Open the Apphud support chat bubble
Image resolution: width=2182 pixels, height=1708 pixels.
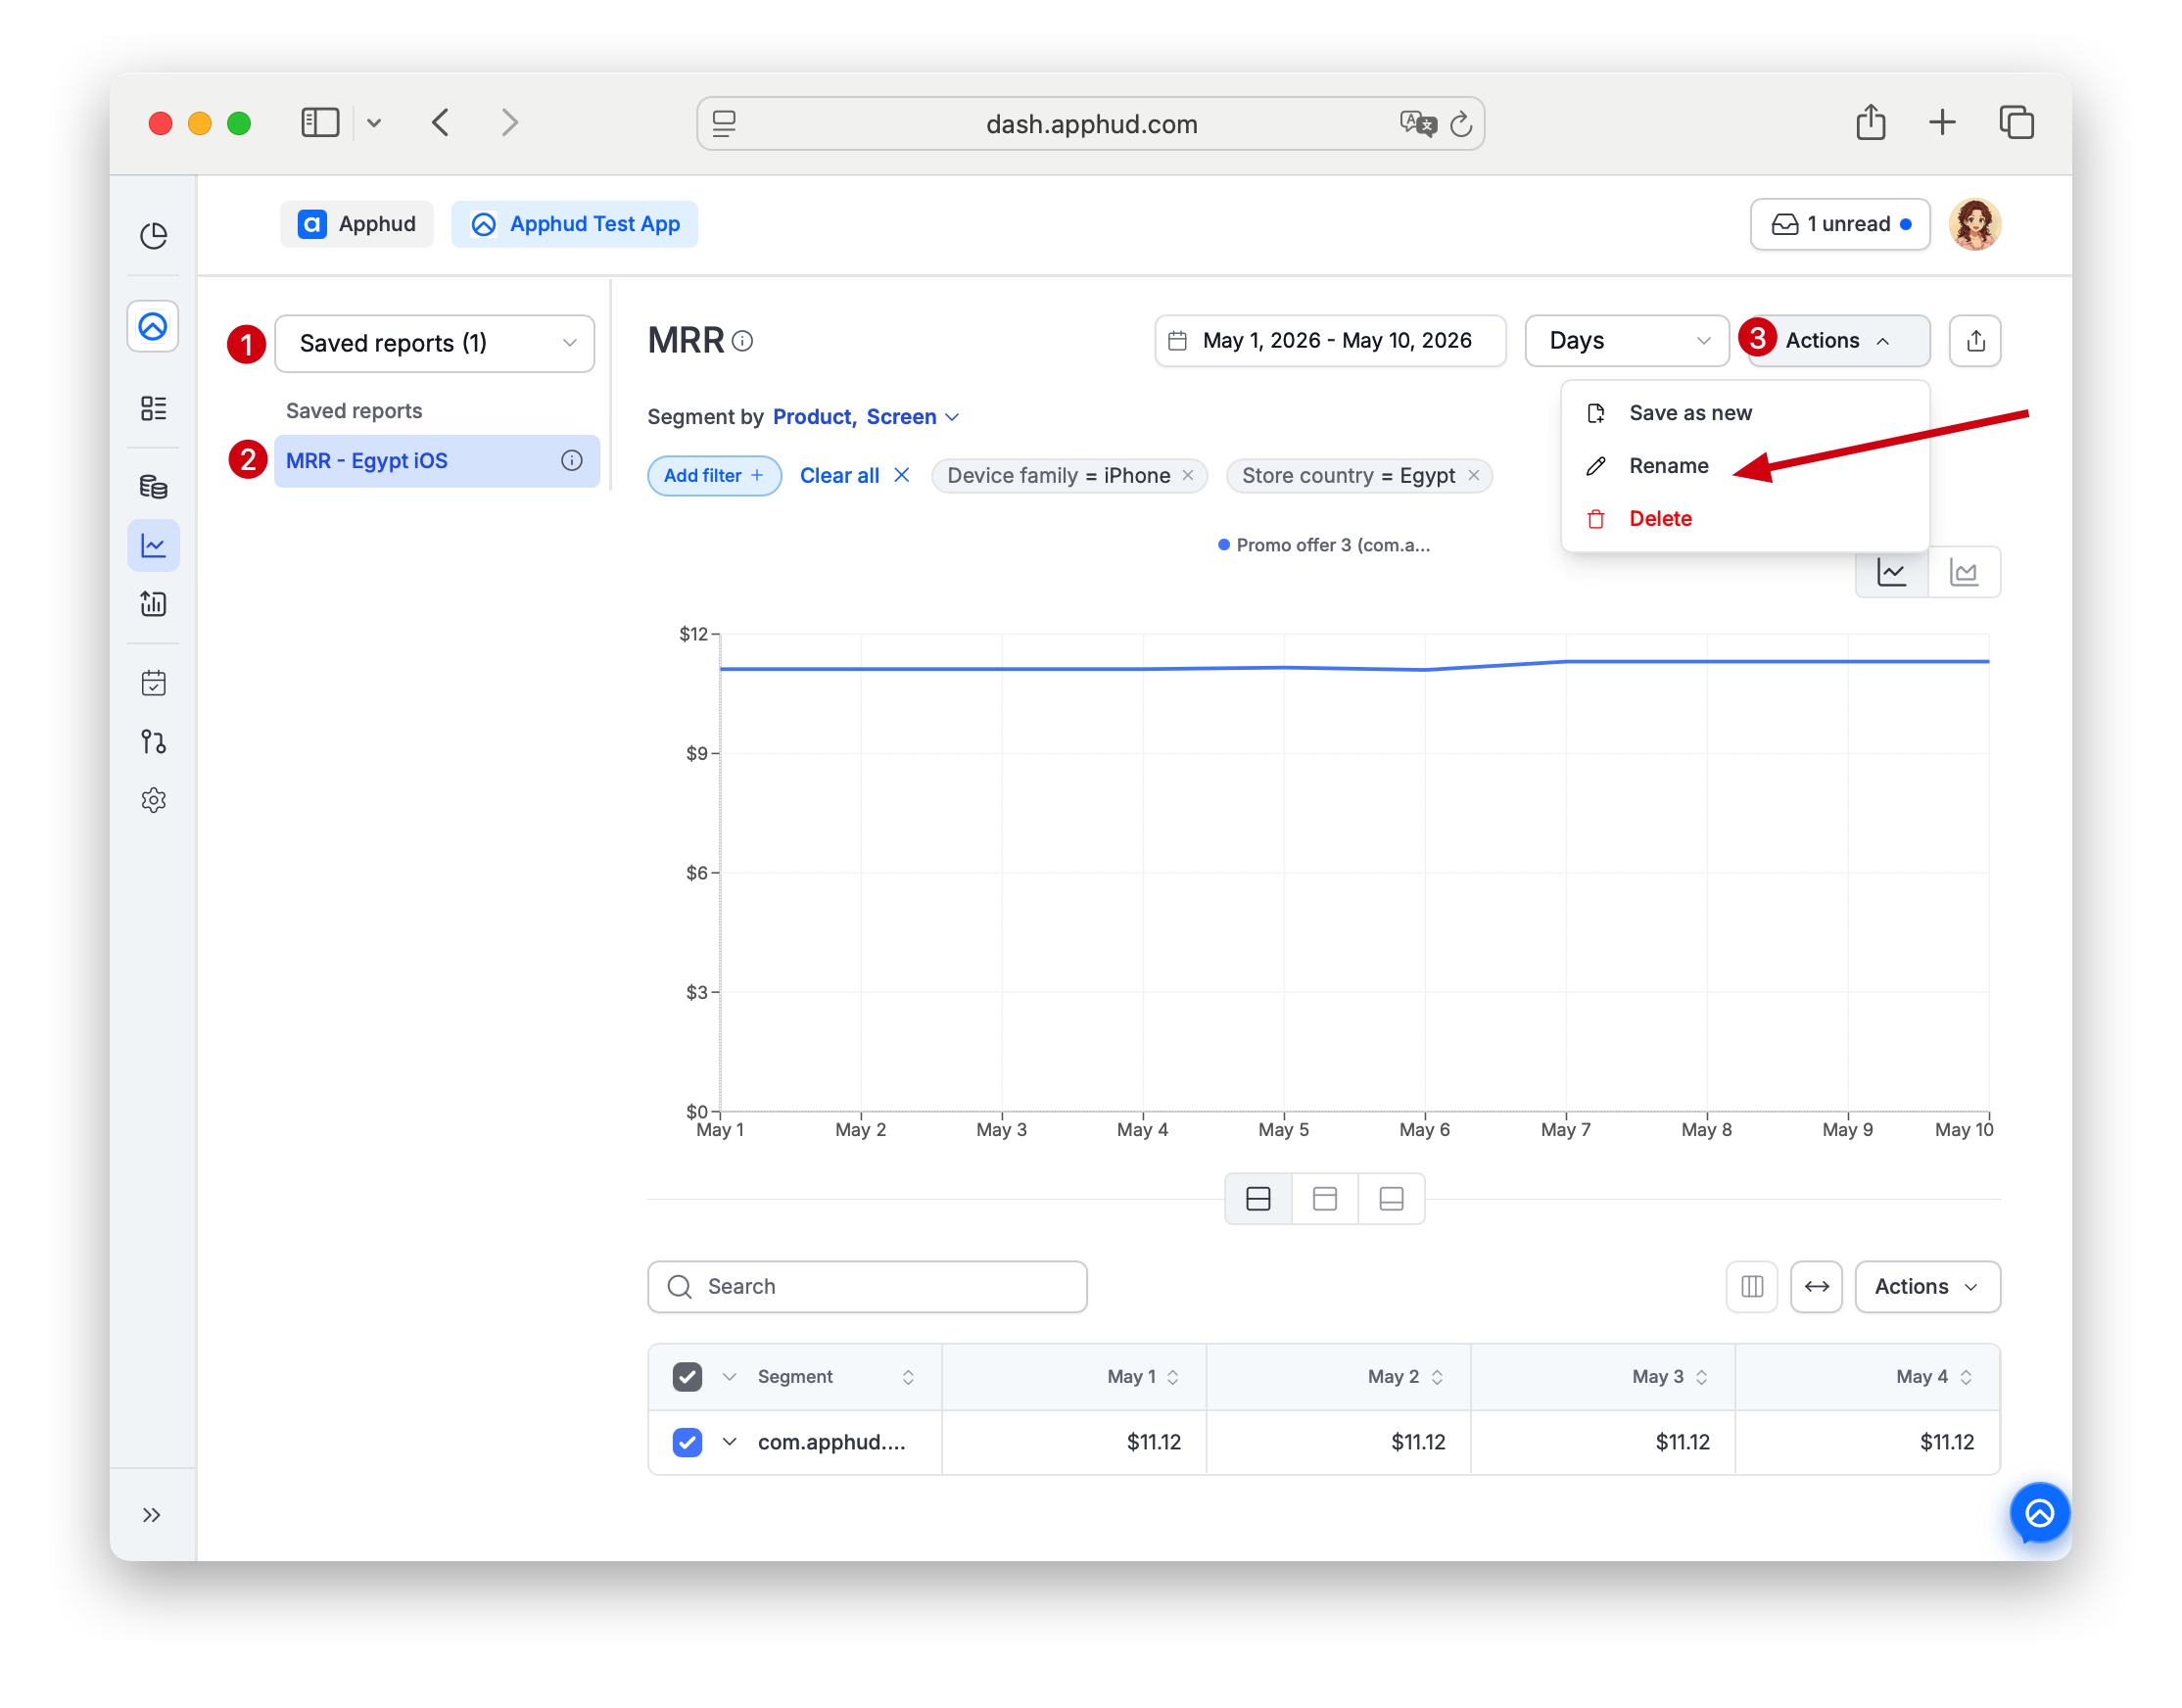click(x=2039, y=1513)
